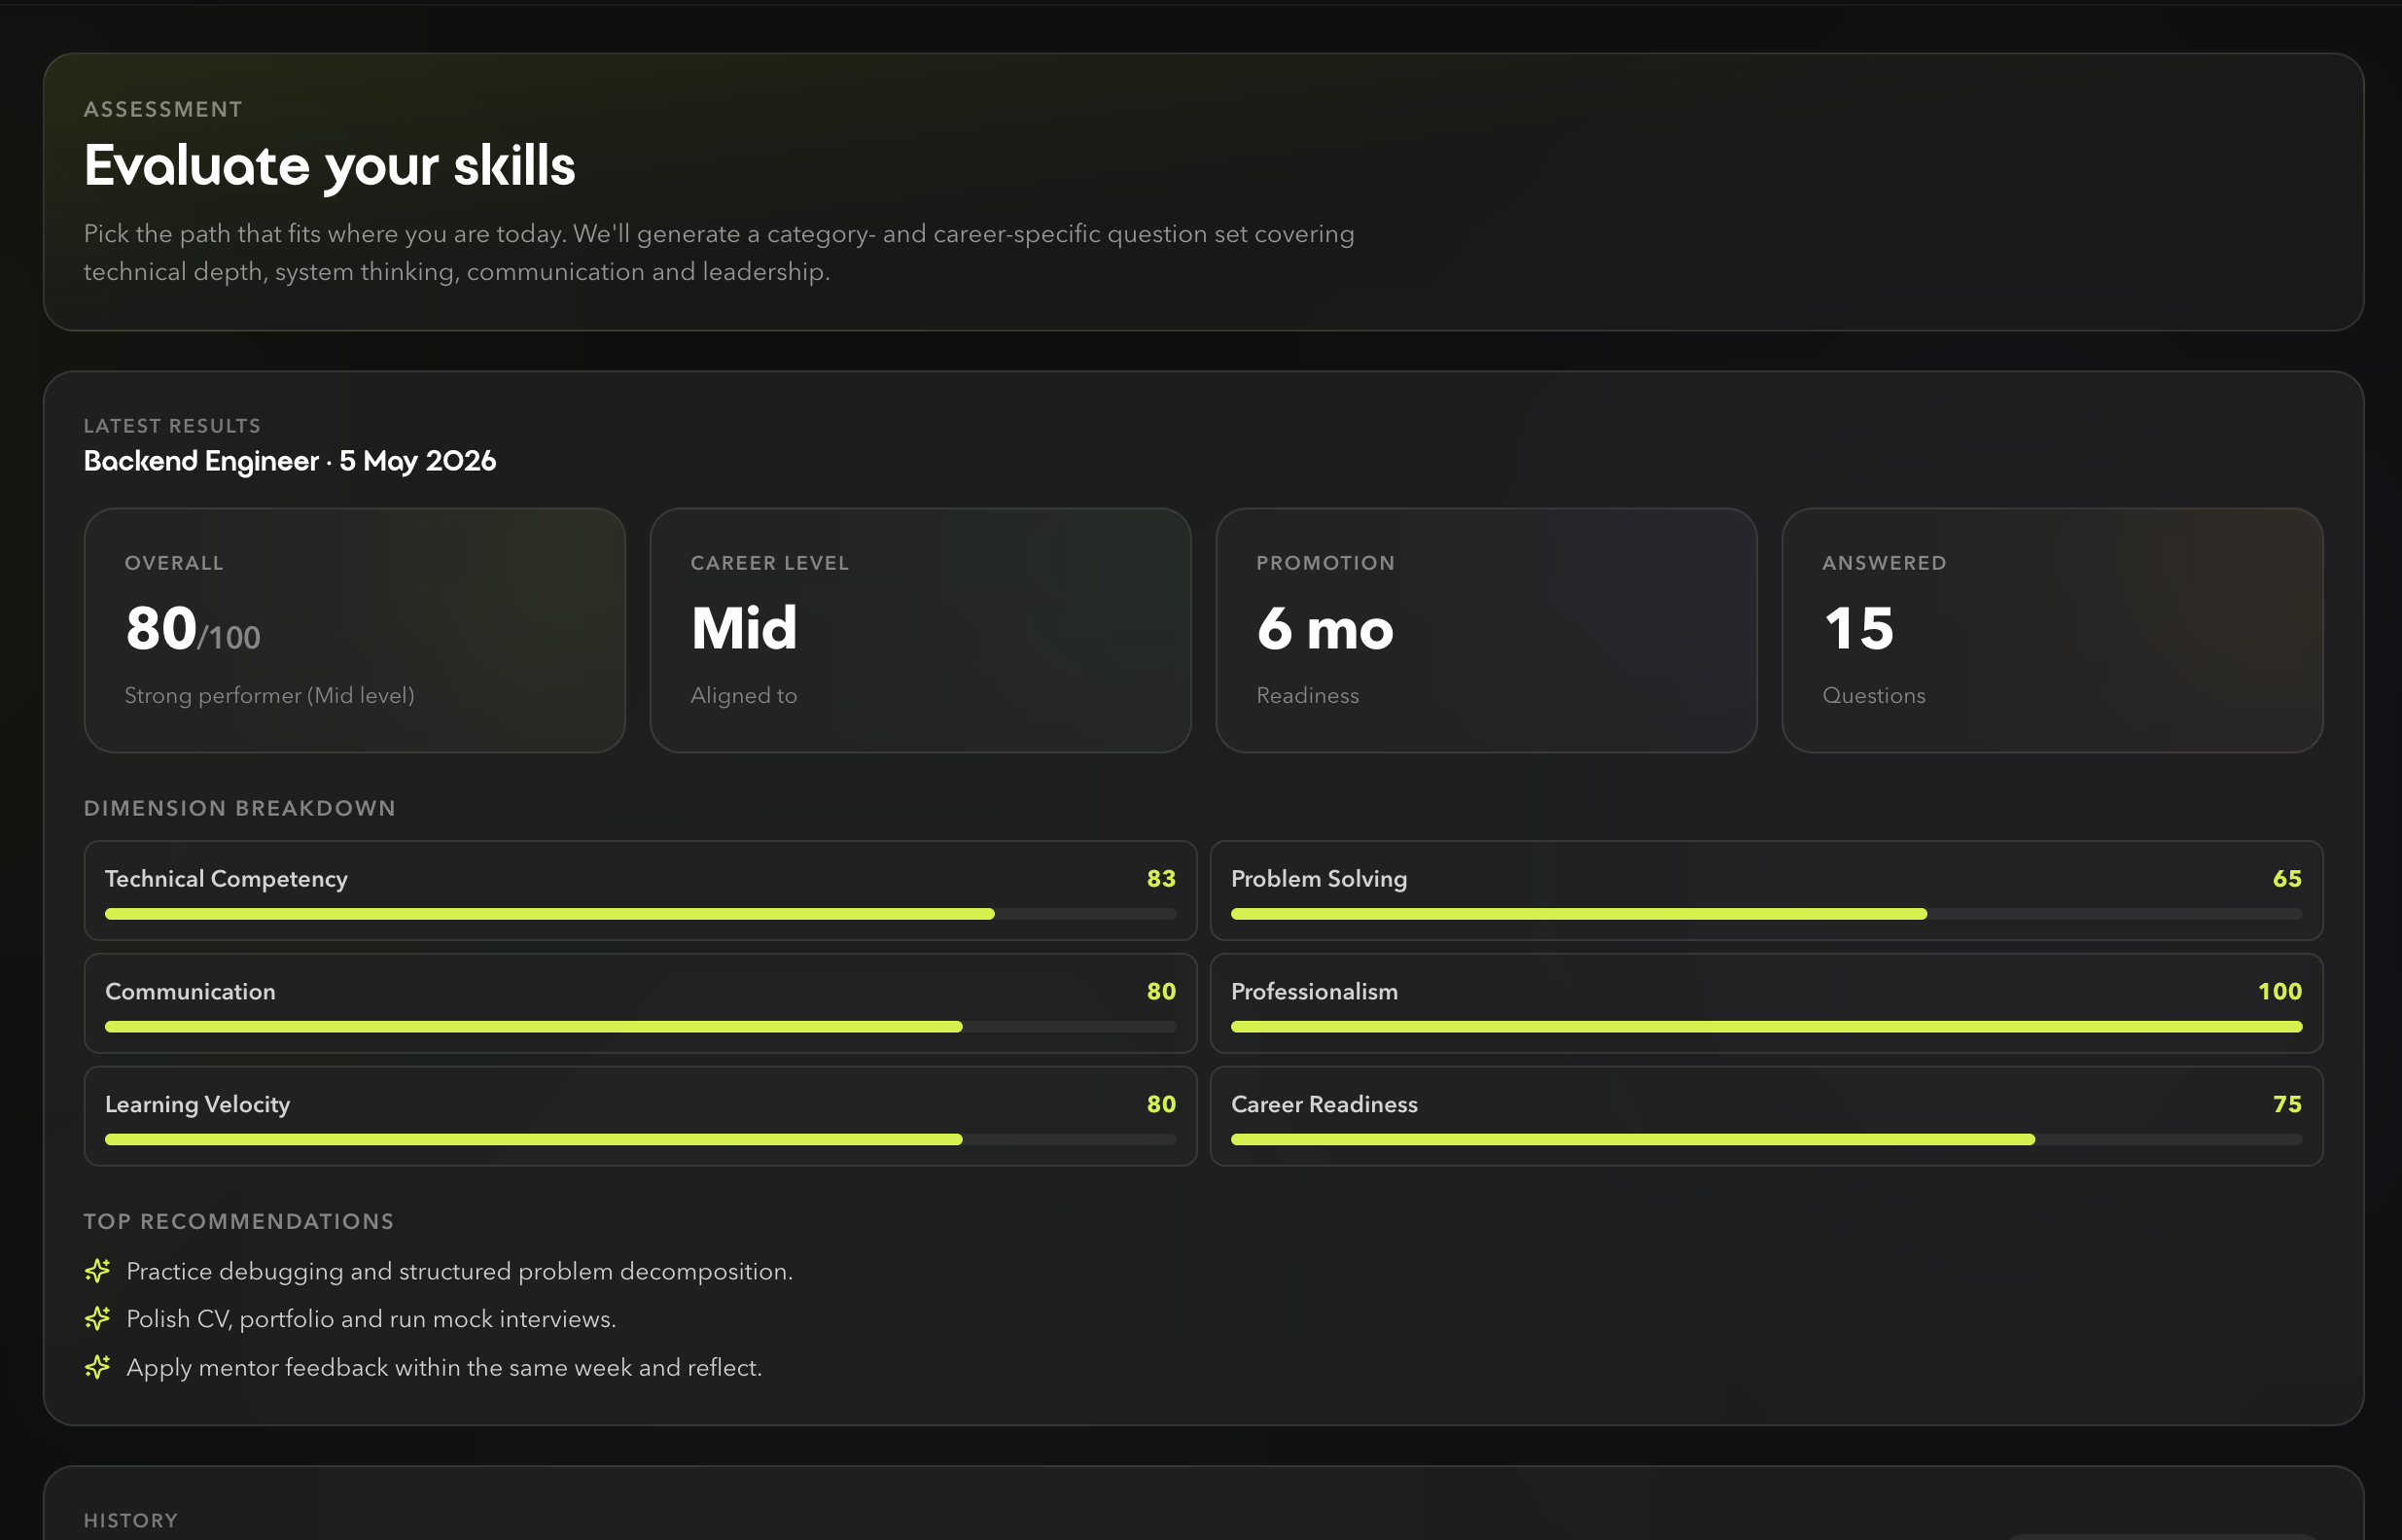
Task: Click the Communication dimension label
Action: click(x=190, y=992)
